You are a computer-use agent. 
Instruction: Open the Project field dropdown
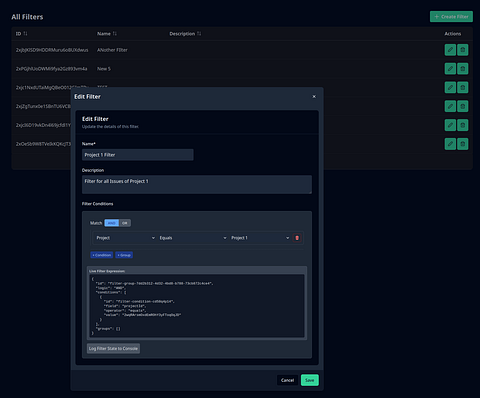click(125, 238)
